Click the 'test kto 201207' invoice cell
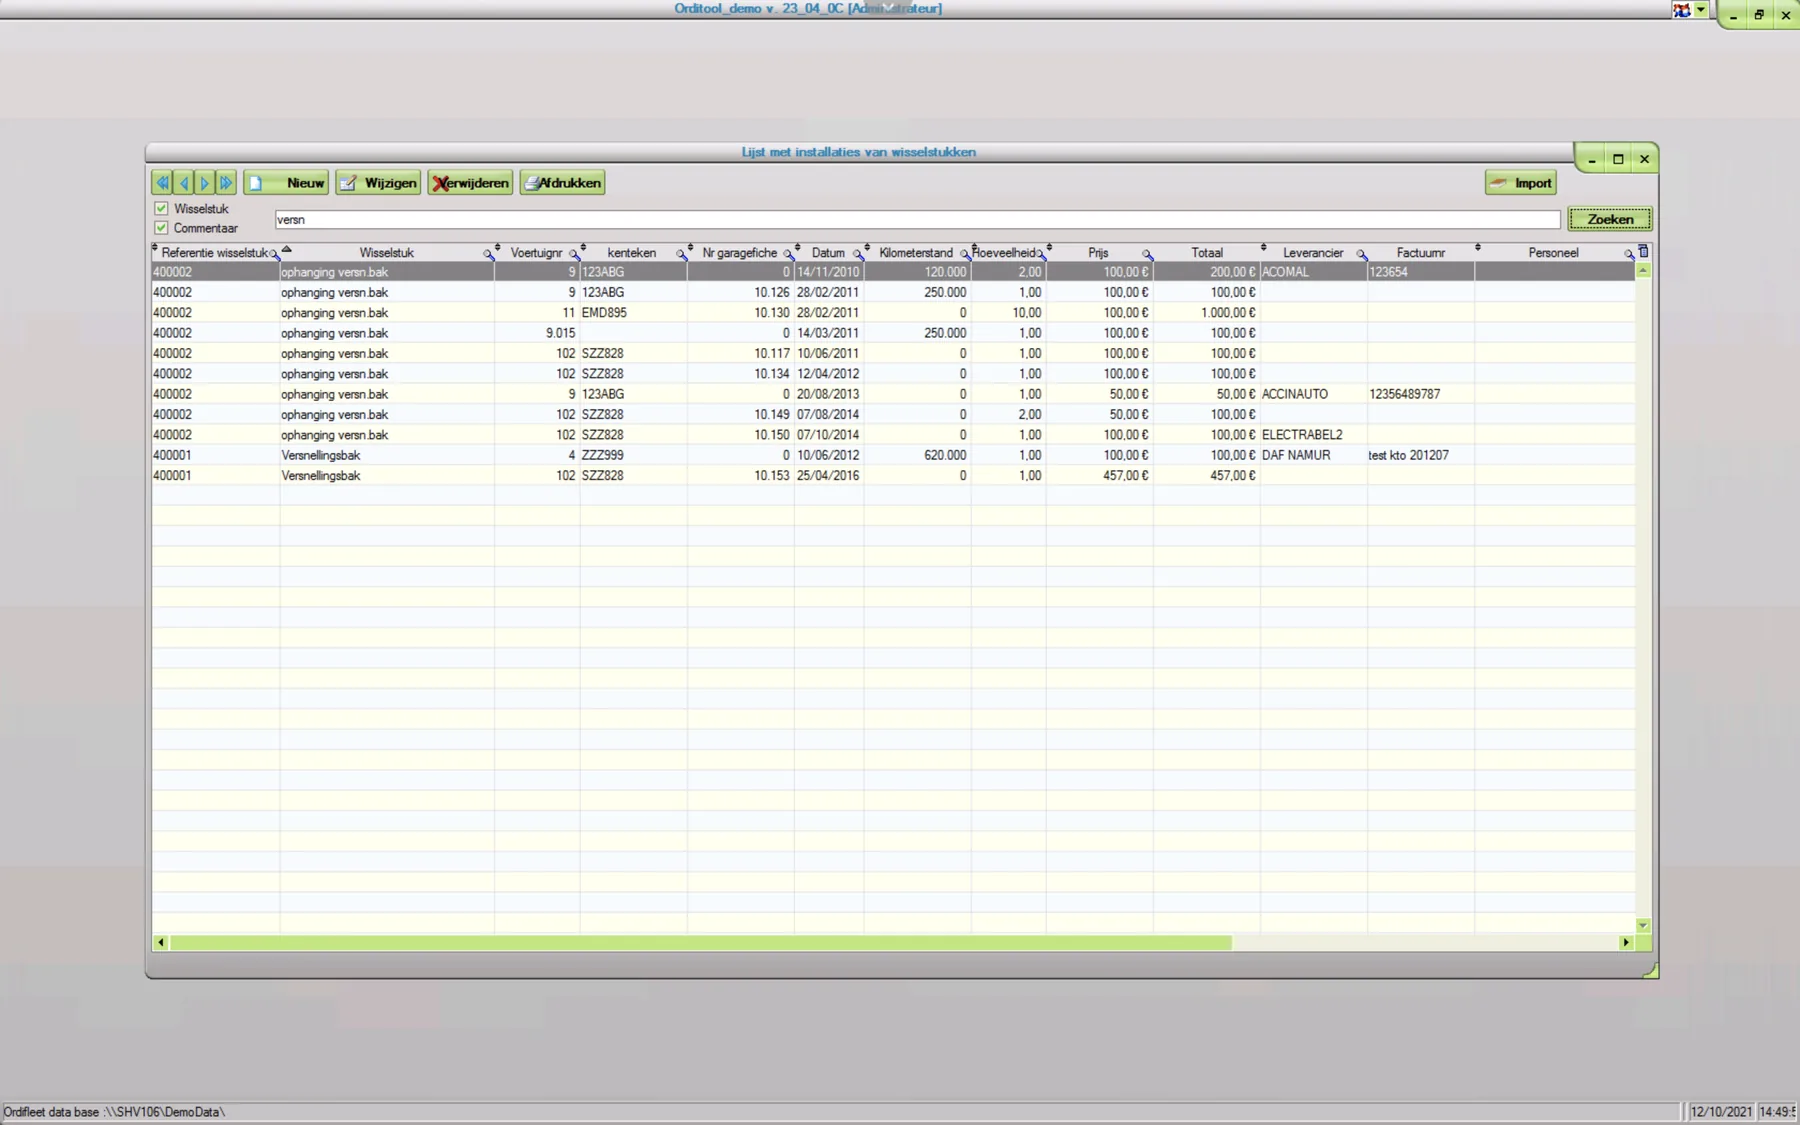The width and height of the screenshot is (1800, 1125). [x=1420, y=455]
